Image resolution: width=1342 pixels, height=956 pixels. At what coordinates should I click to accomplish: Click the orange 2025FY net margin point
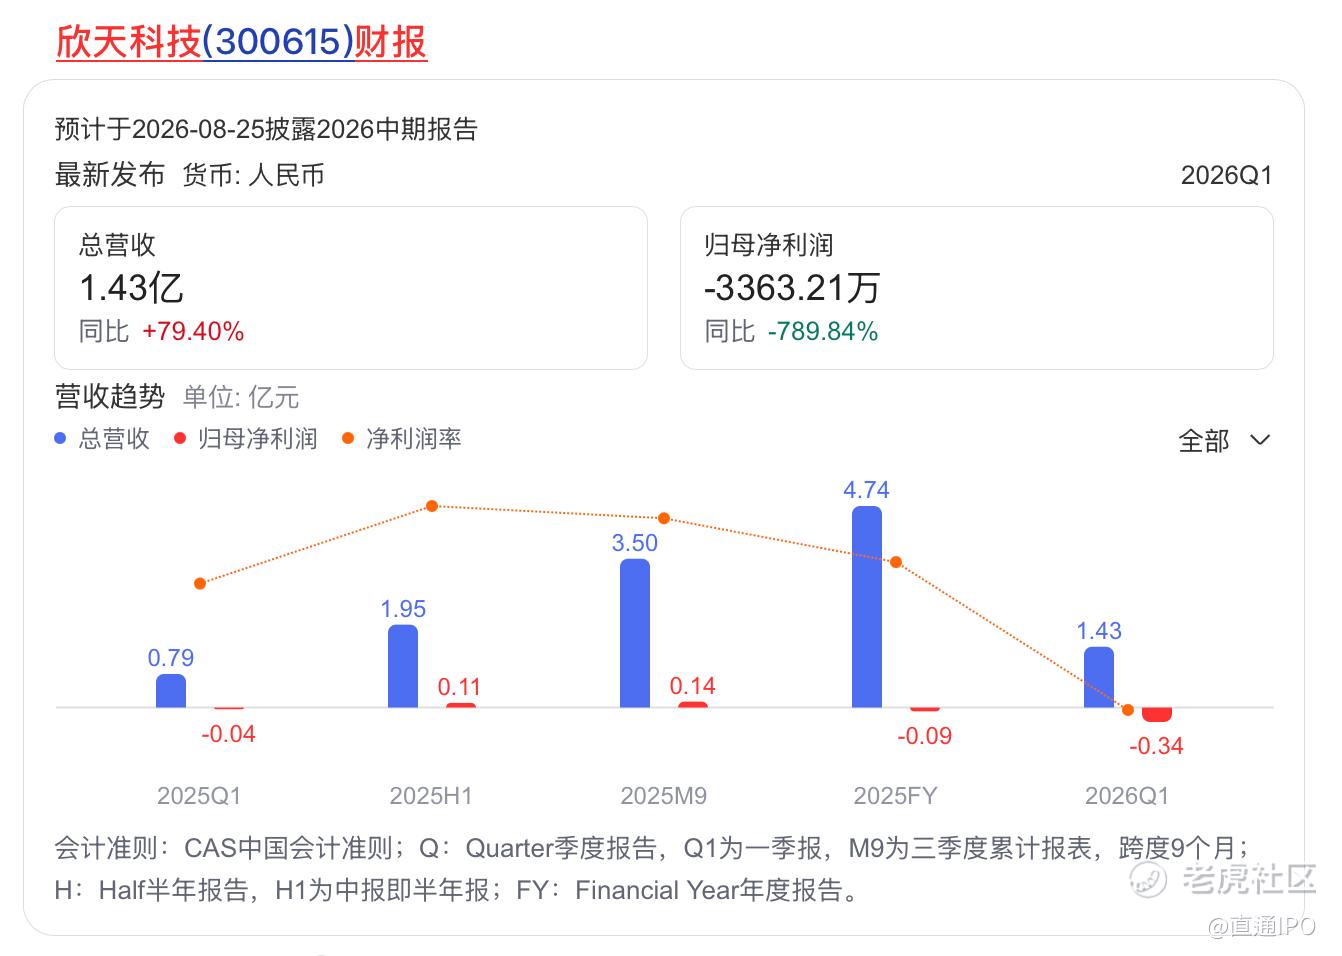896,562
